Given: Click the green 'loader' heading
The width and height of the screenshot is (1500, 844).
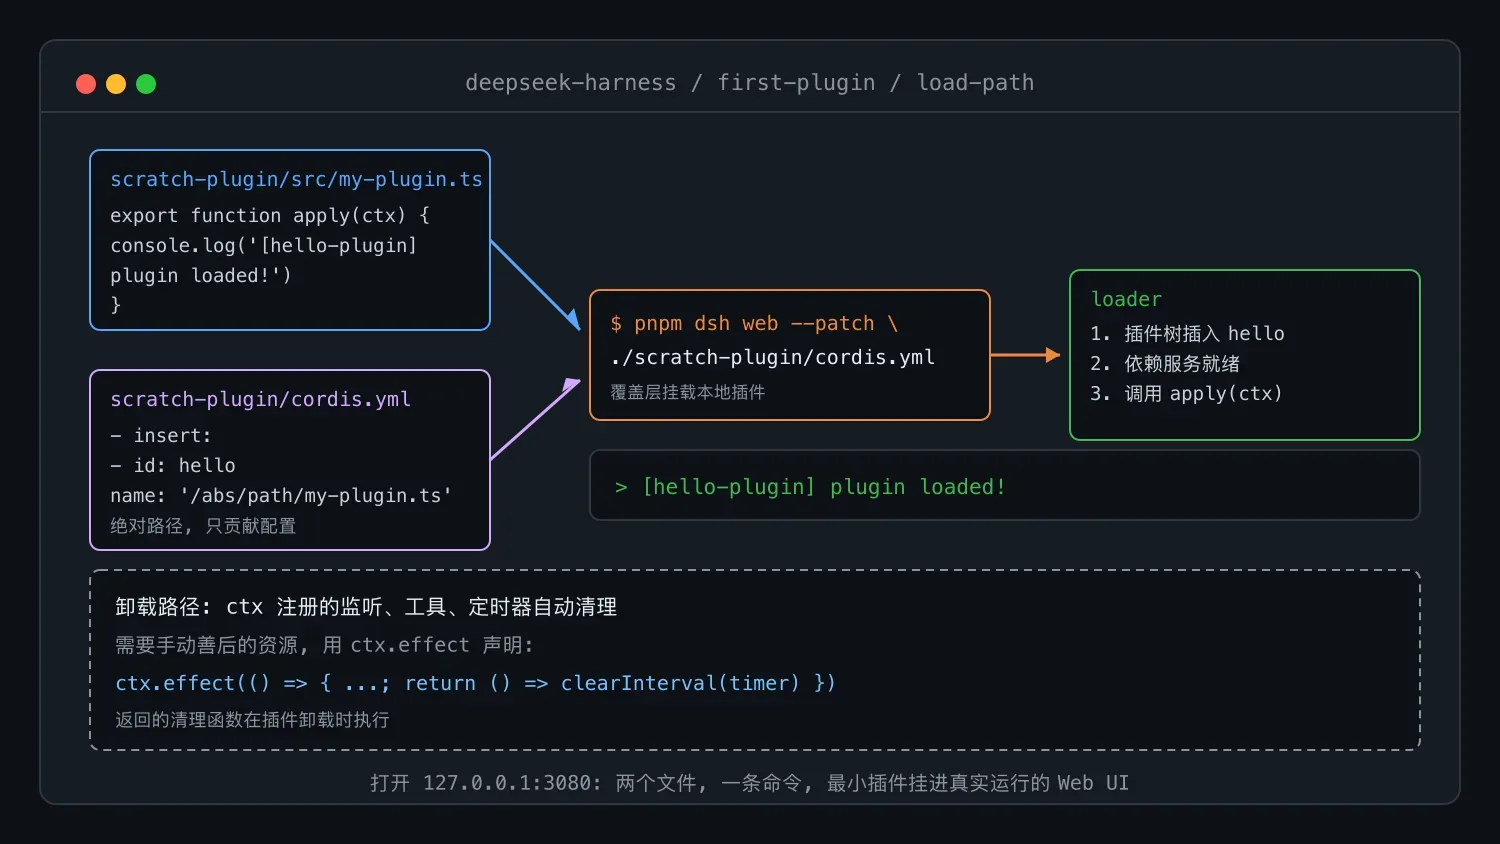Looking at the screenshot, I should coord(1126,299).
